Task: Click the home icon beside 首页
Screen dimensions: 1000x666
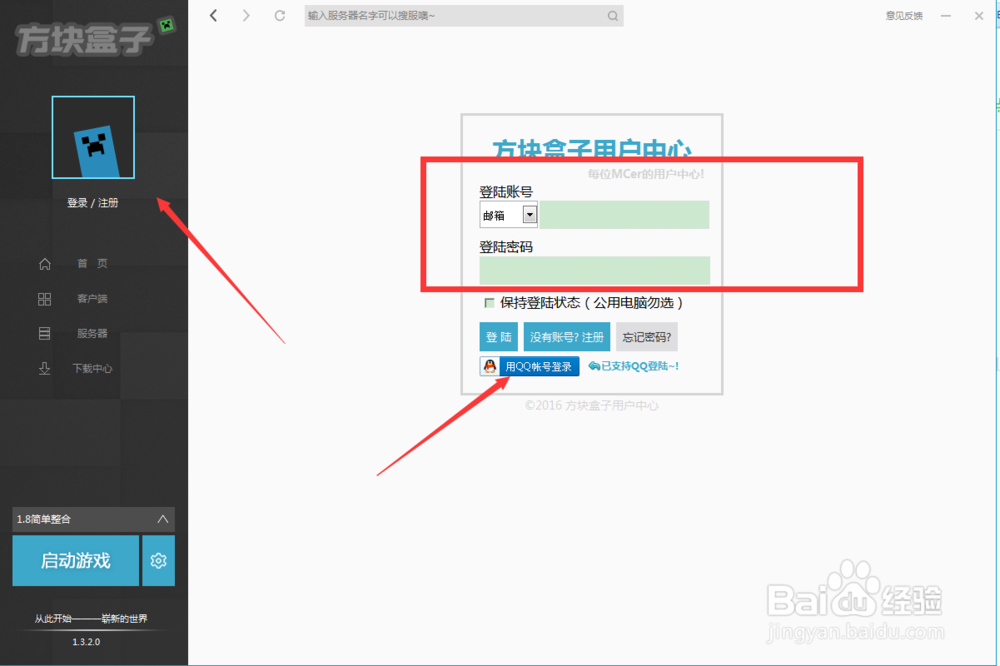Action: point(45,263)
